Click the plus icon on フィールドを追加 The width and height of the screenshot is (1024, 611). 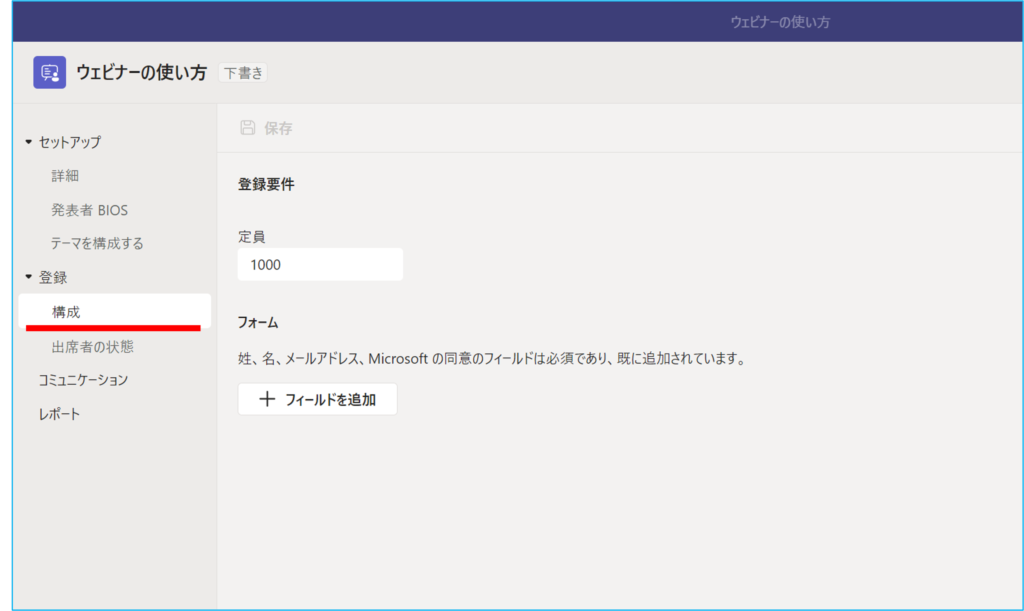266,400
